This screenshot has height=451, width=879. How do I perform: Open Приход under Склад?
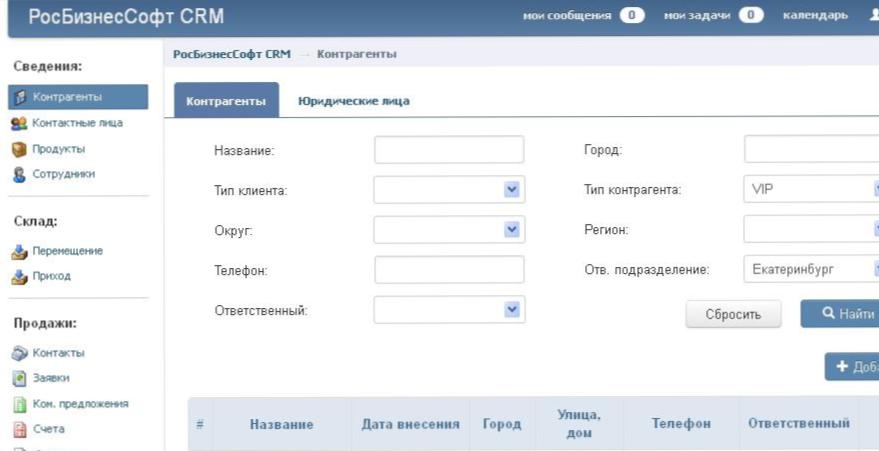tap(51, 276)
